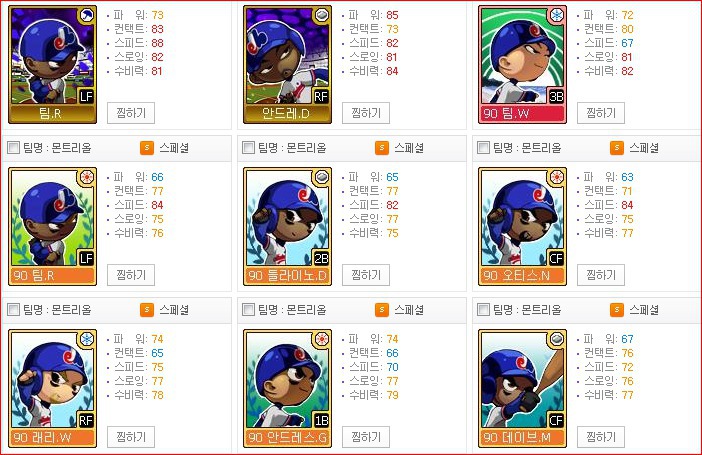Open the gold 팀.R player card image
The width and height of the screenshot is (702, 455).
coord(52,64)
